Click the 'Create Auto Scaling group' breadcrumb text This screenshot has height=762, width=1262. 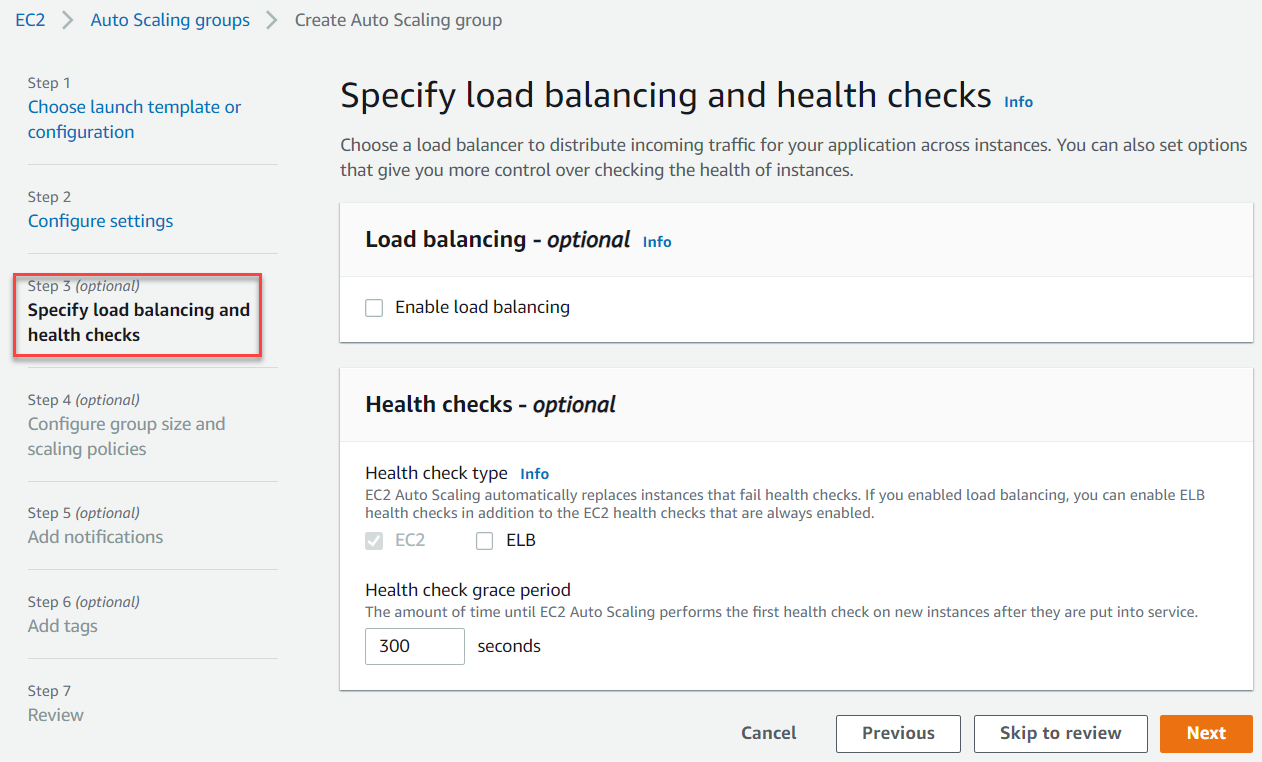point(398,20)
